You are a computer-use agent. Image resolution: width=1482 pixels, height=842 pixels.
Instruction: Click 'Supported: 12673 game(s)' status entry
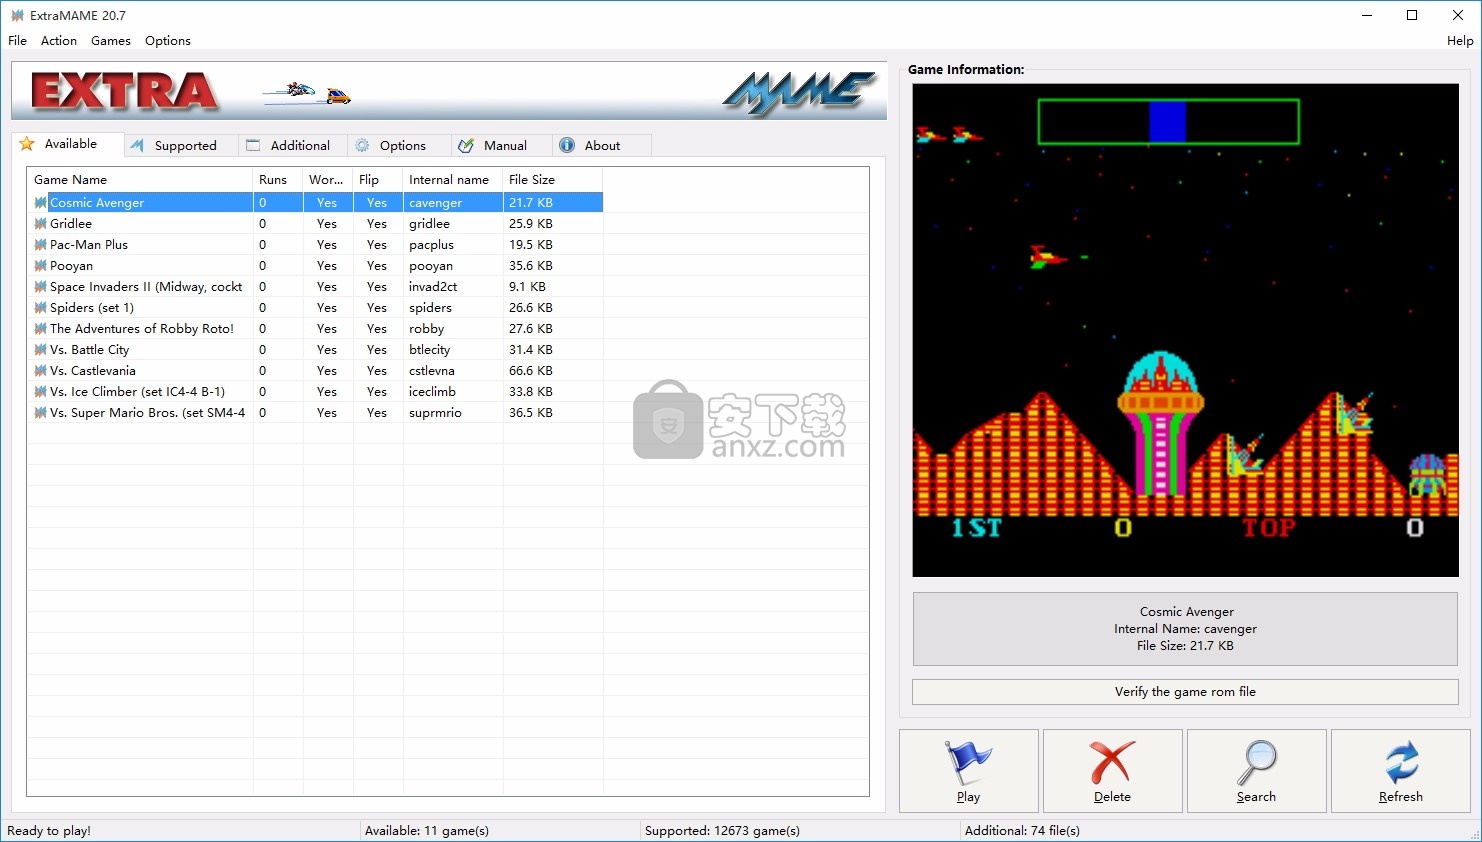click(722, 831)
